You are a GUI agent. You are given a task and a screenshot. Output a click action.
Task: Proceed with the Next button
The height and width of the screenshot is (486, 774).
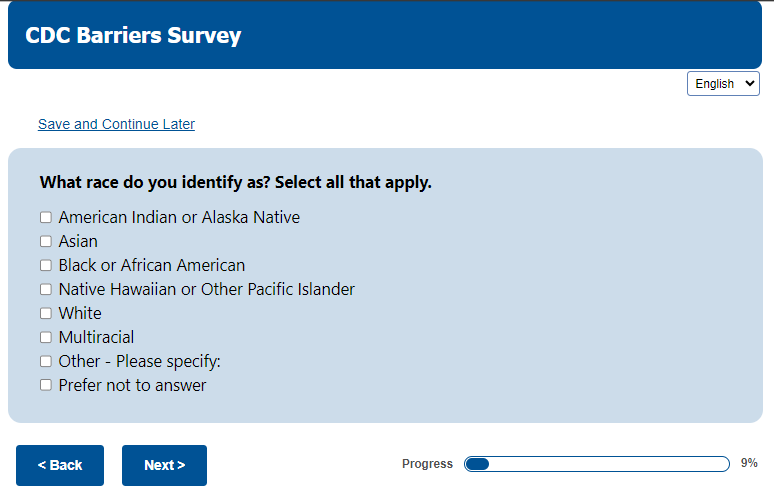[x=164, y=465]
